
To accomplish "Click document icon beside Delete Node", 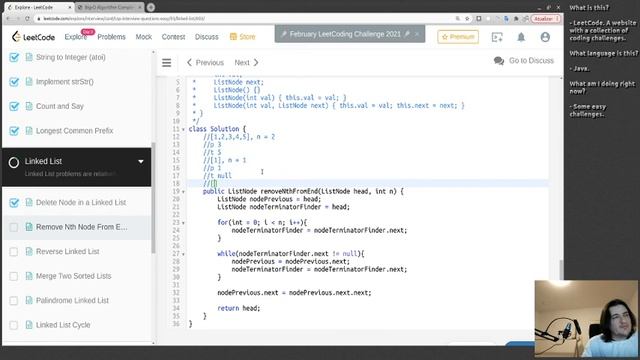I will (29, 202).
